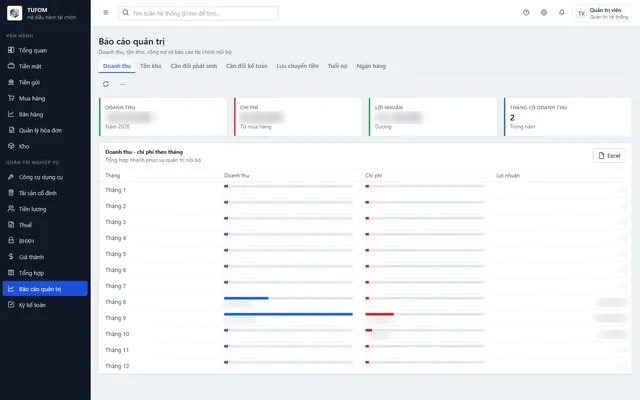This screenshot has width=640, height=400.
Task: Open the Tiền gửi bank icon
Action: (x=11, y=82)
